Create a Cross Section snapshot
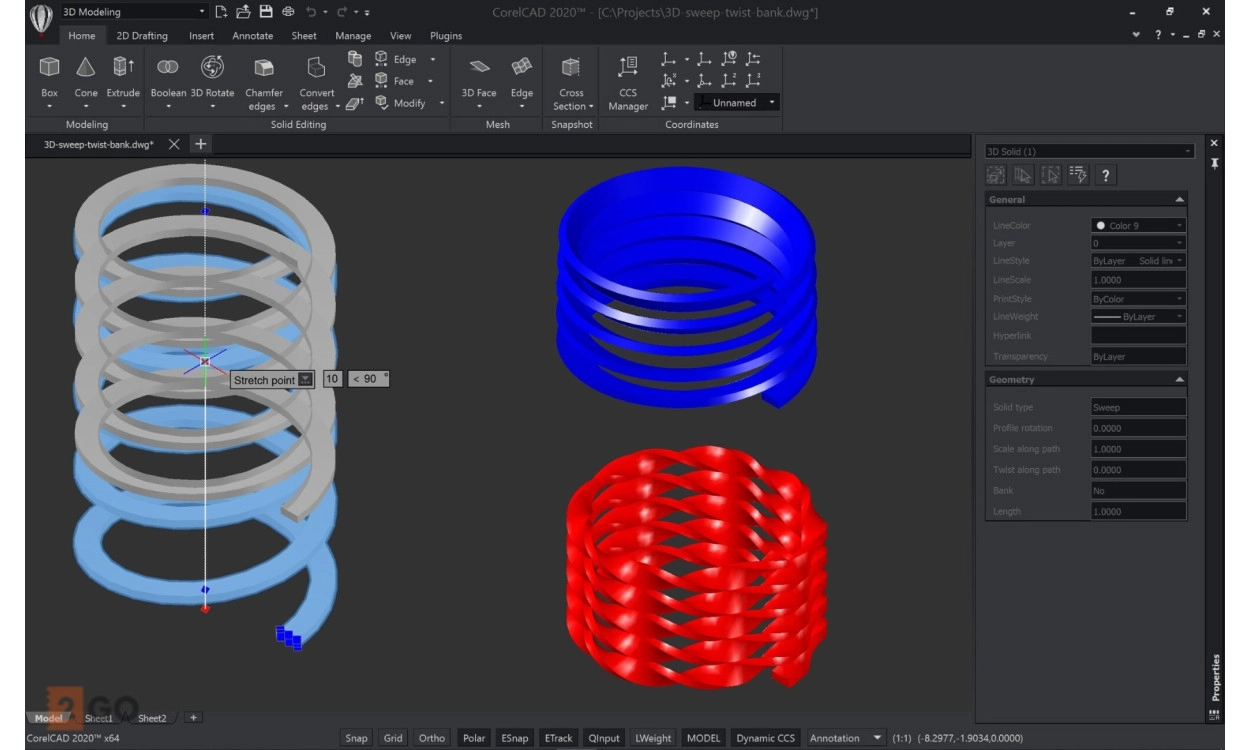The height and width of the screenshot is (750, 1250). [x=571, y=68]
